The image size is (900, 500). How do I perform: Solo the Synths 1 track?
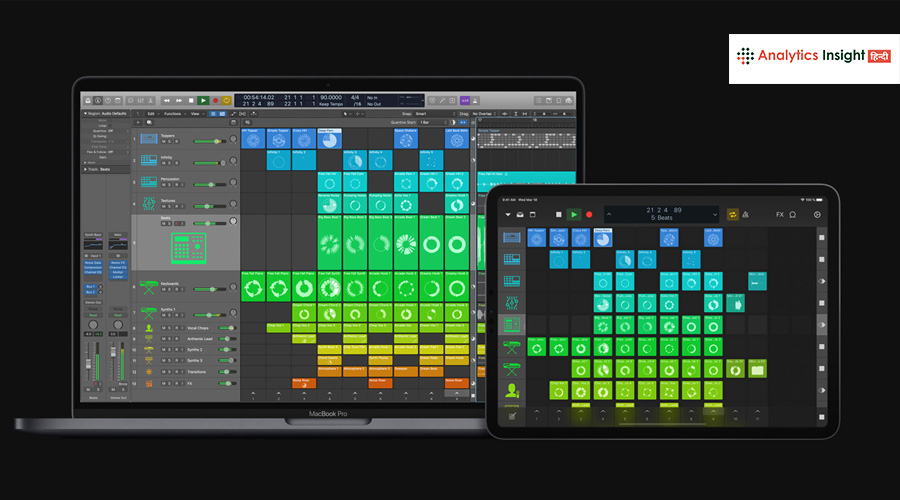point(170,315)
